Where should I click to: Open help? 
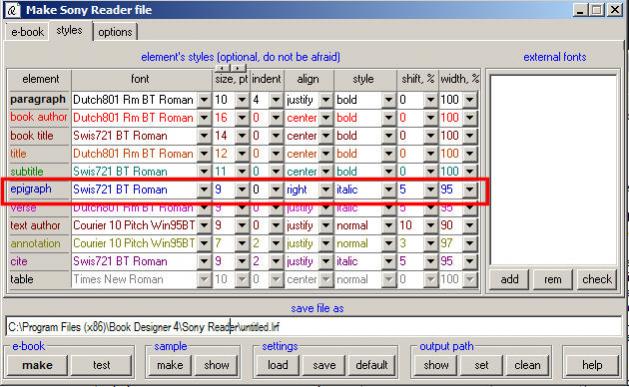(x=592, y=365)
